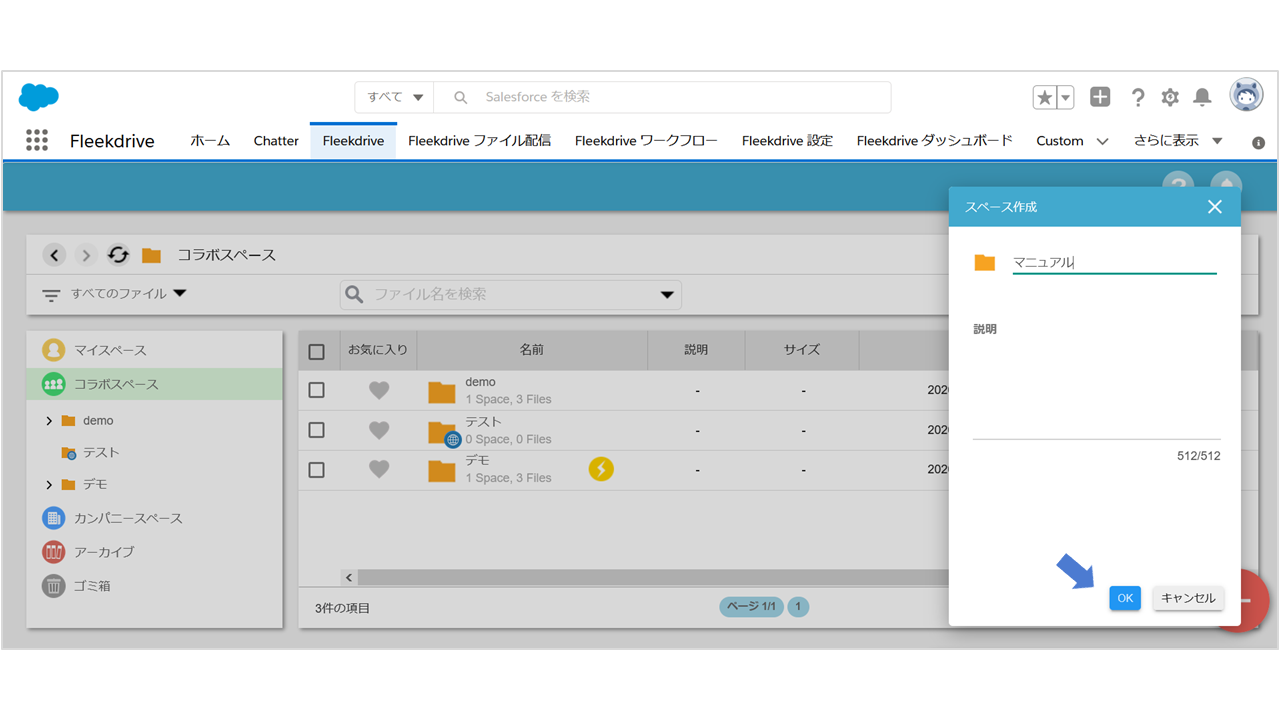Click the ページ 1/1 pager pill
Image resolution: width=1280 pixels, height=720 pixels.
point(751,607)
